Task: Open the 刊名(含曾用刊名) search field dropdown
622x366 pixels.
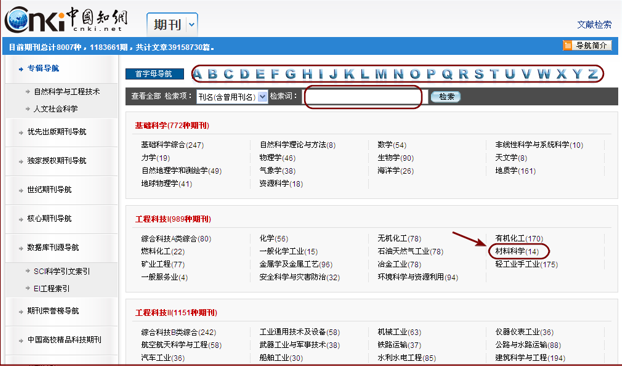Action: click(x=263, y=97)
